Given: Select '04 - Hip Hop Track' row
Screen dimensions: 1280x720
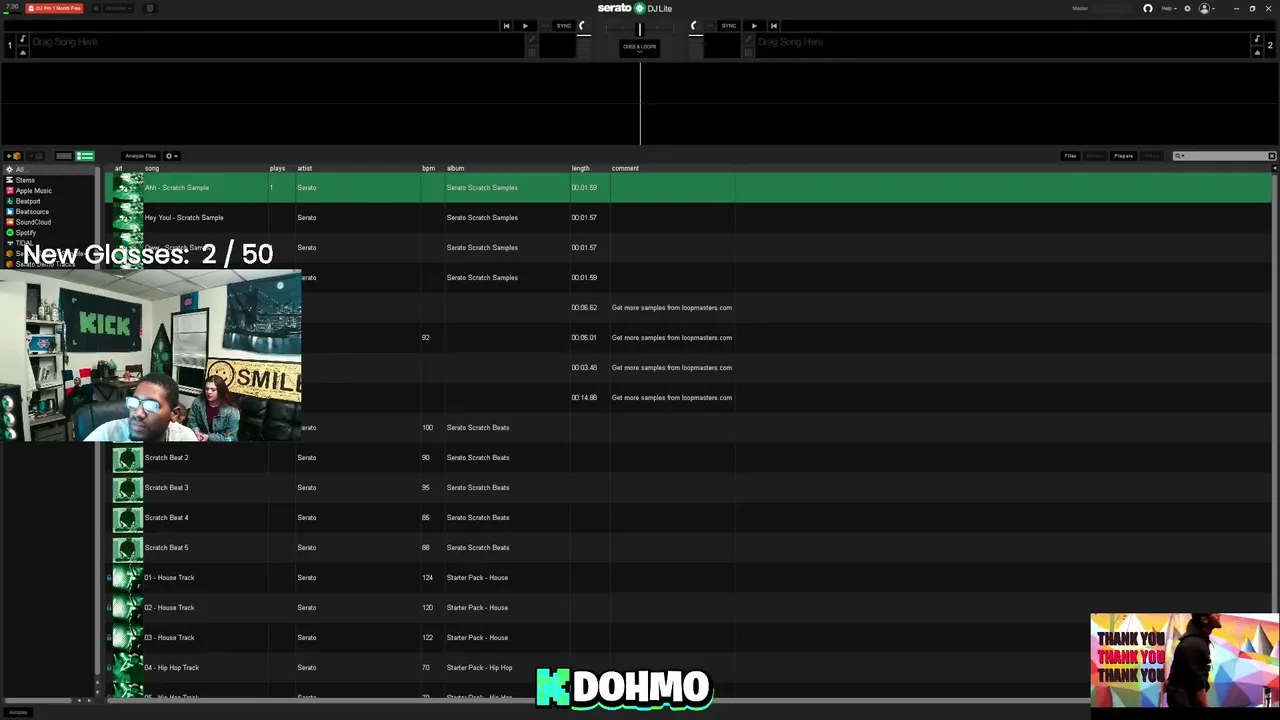Looking at the screenshot, I should coord(688,668).
